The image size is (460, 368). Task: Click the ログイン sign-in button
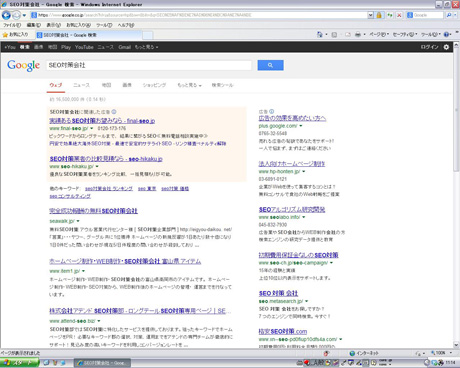pyautogui.click(x=429, y=47)
